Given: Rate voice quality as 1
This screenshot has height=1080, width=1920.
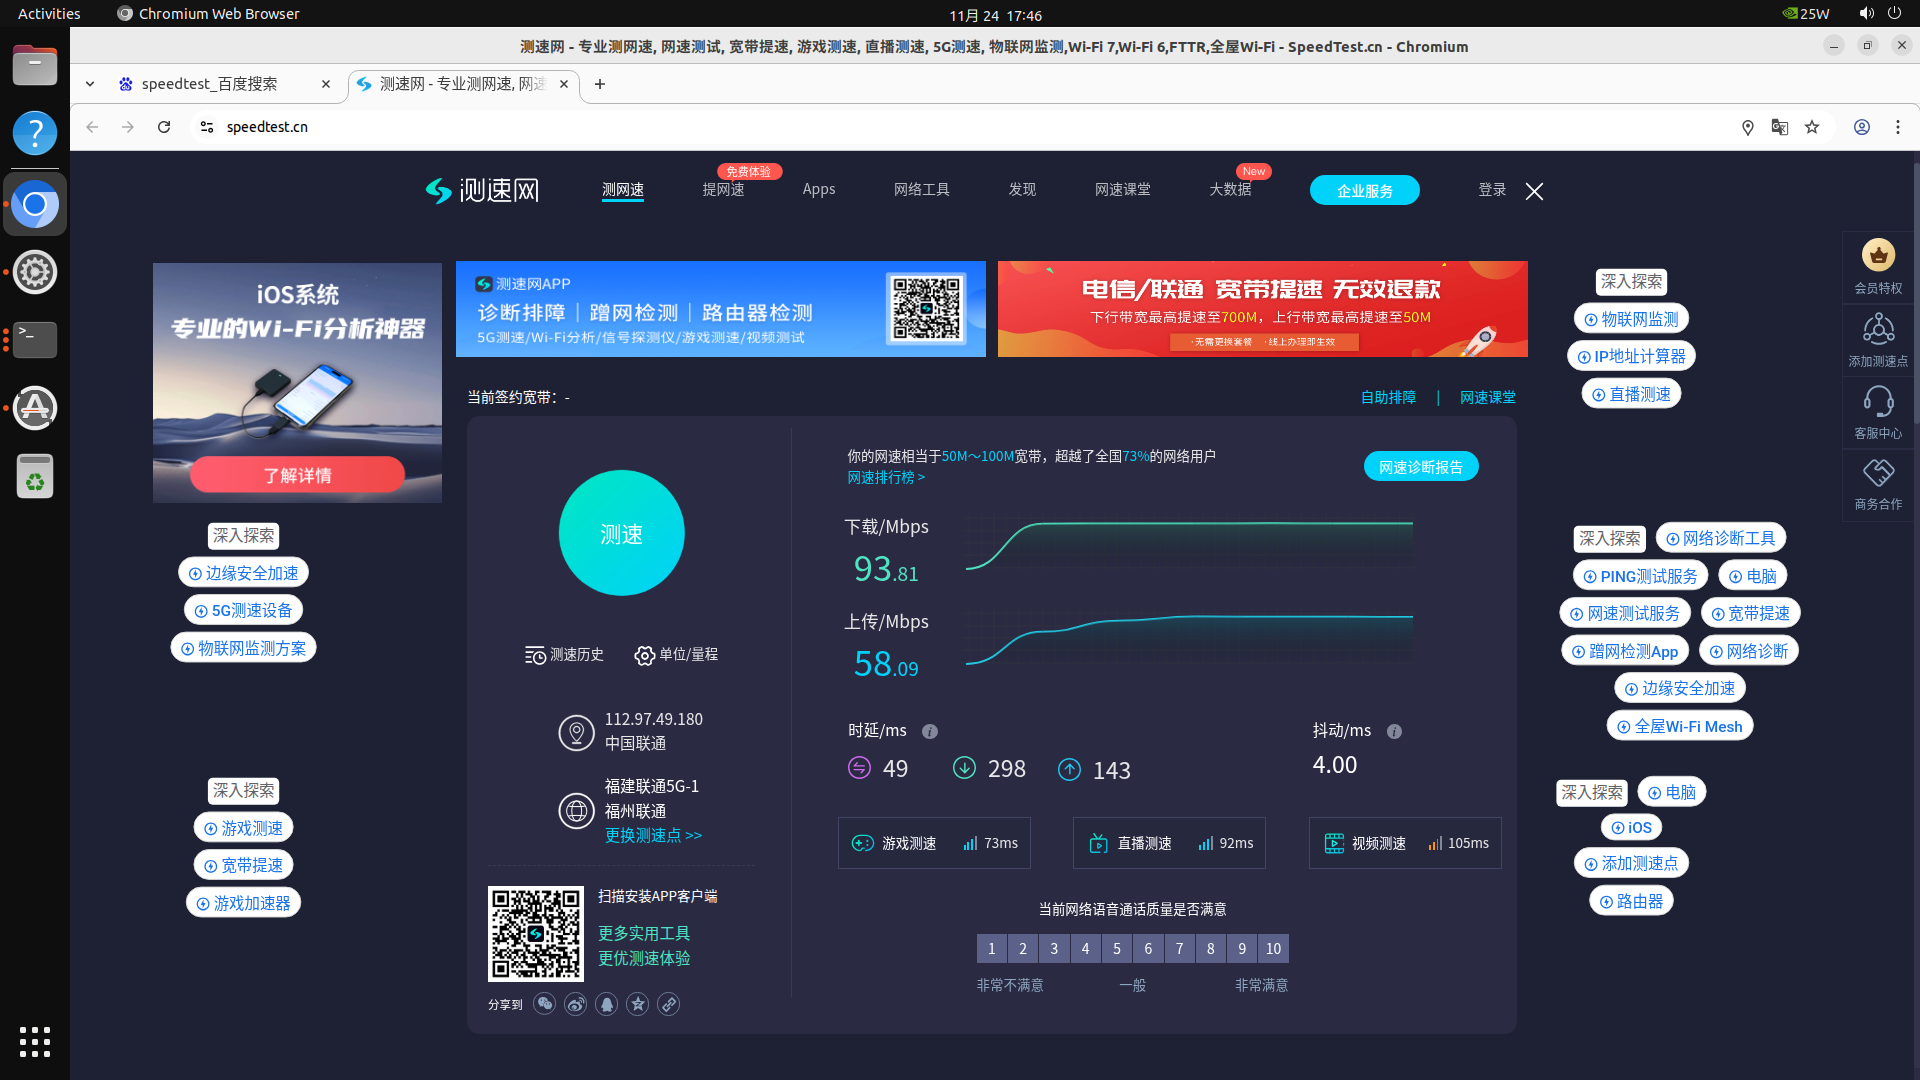Looking at the screenshot, I should 991,949.
